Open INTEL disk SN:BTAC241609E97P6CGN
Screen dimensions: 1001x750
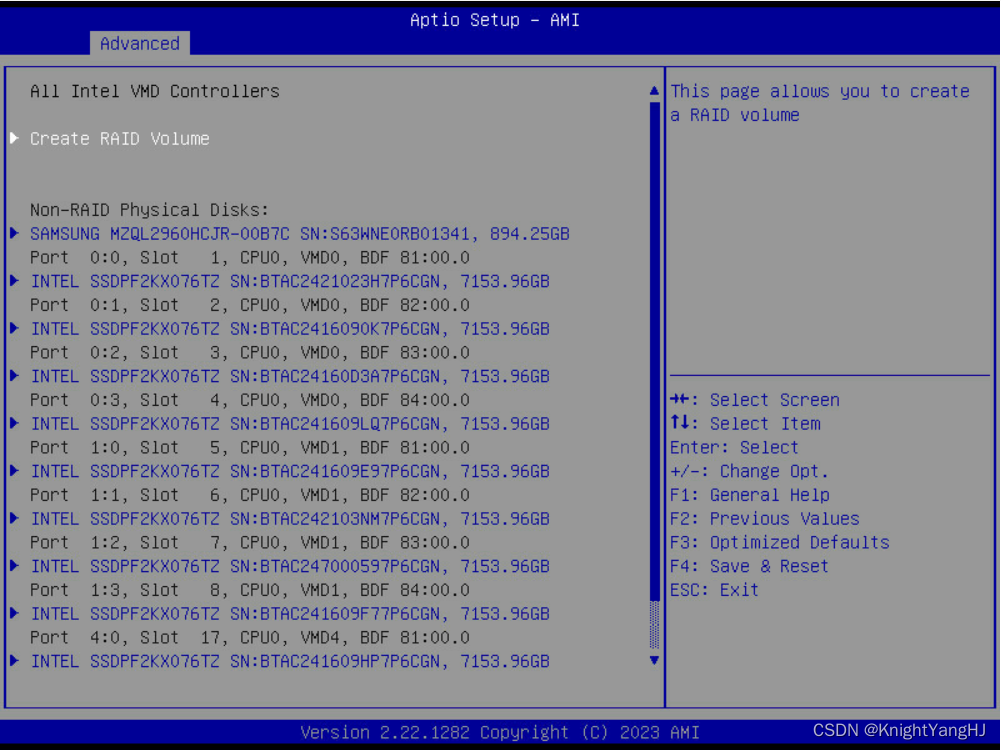pyautogui.click(x=290, y=471)
